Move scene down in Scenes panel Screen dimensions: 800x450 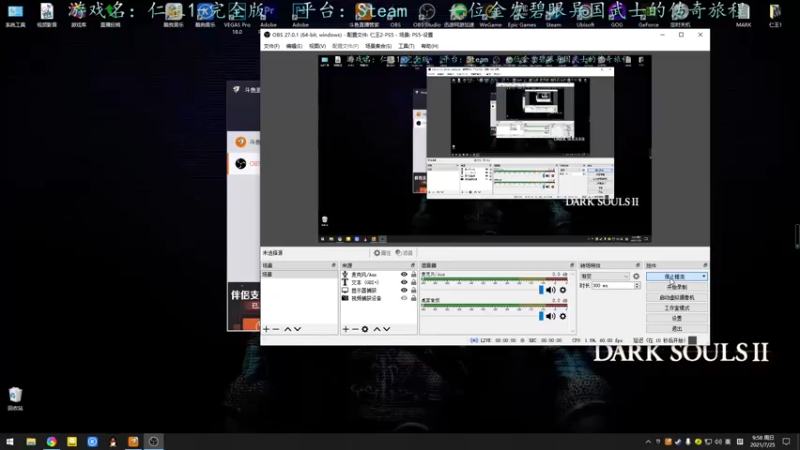297,329
